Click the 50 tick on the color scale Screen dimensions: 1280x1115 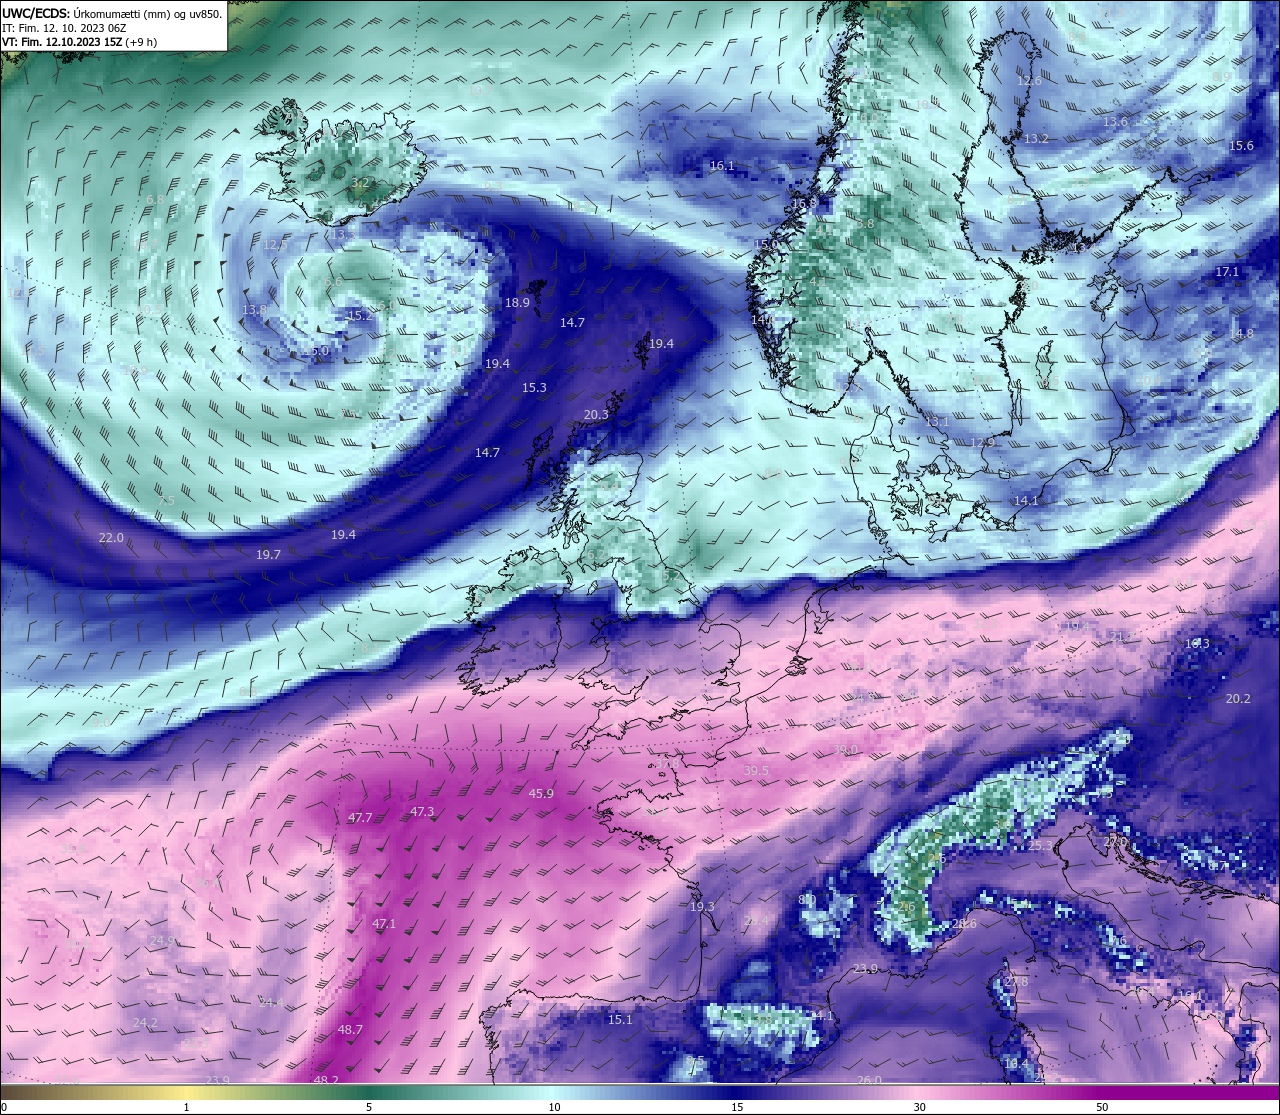[1102, 1107]
